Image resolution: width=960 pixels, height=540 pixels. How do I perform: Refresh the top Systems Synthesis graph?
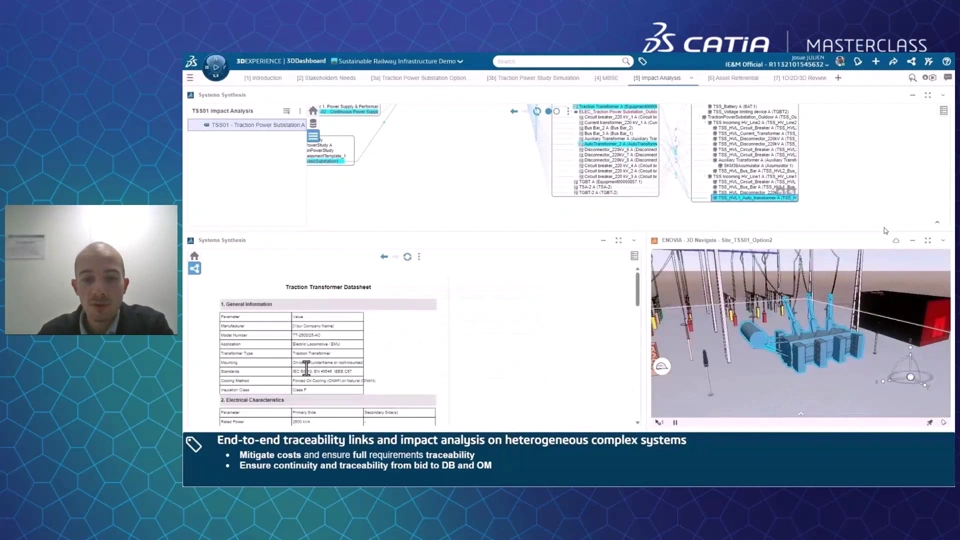[536, 111]
